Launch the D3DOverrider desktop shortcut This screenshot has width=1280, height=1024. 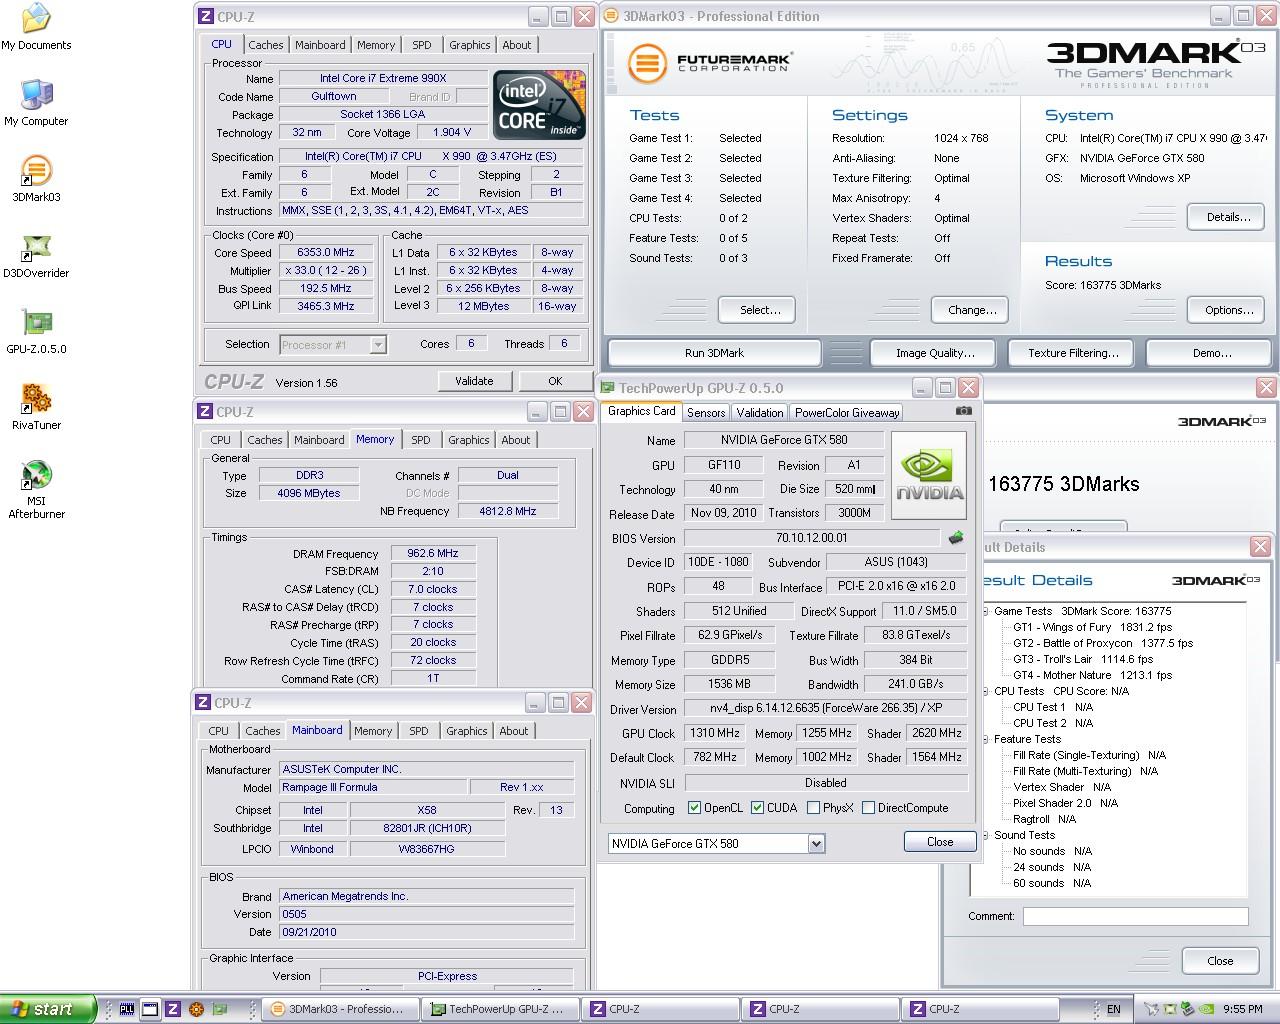coord(36,255)
